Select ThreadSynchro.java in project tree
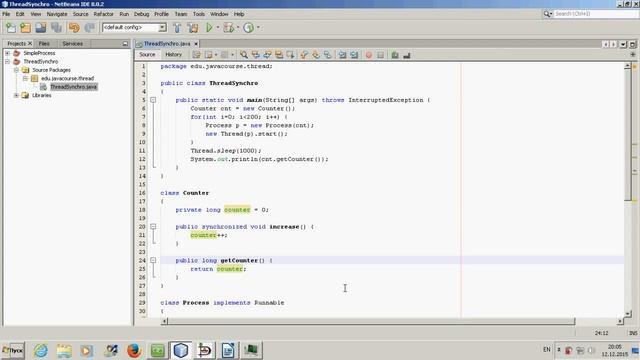The height and width of the screenshot is (360, 640). (73, 87)
